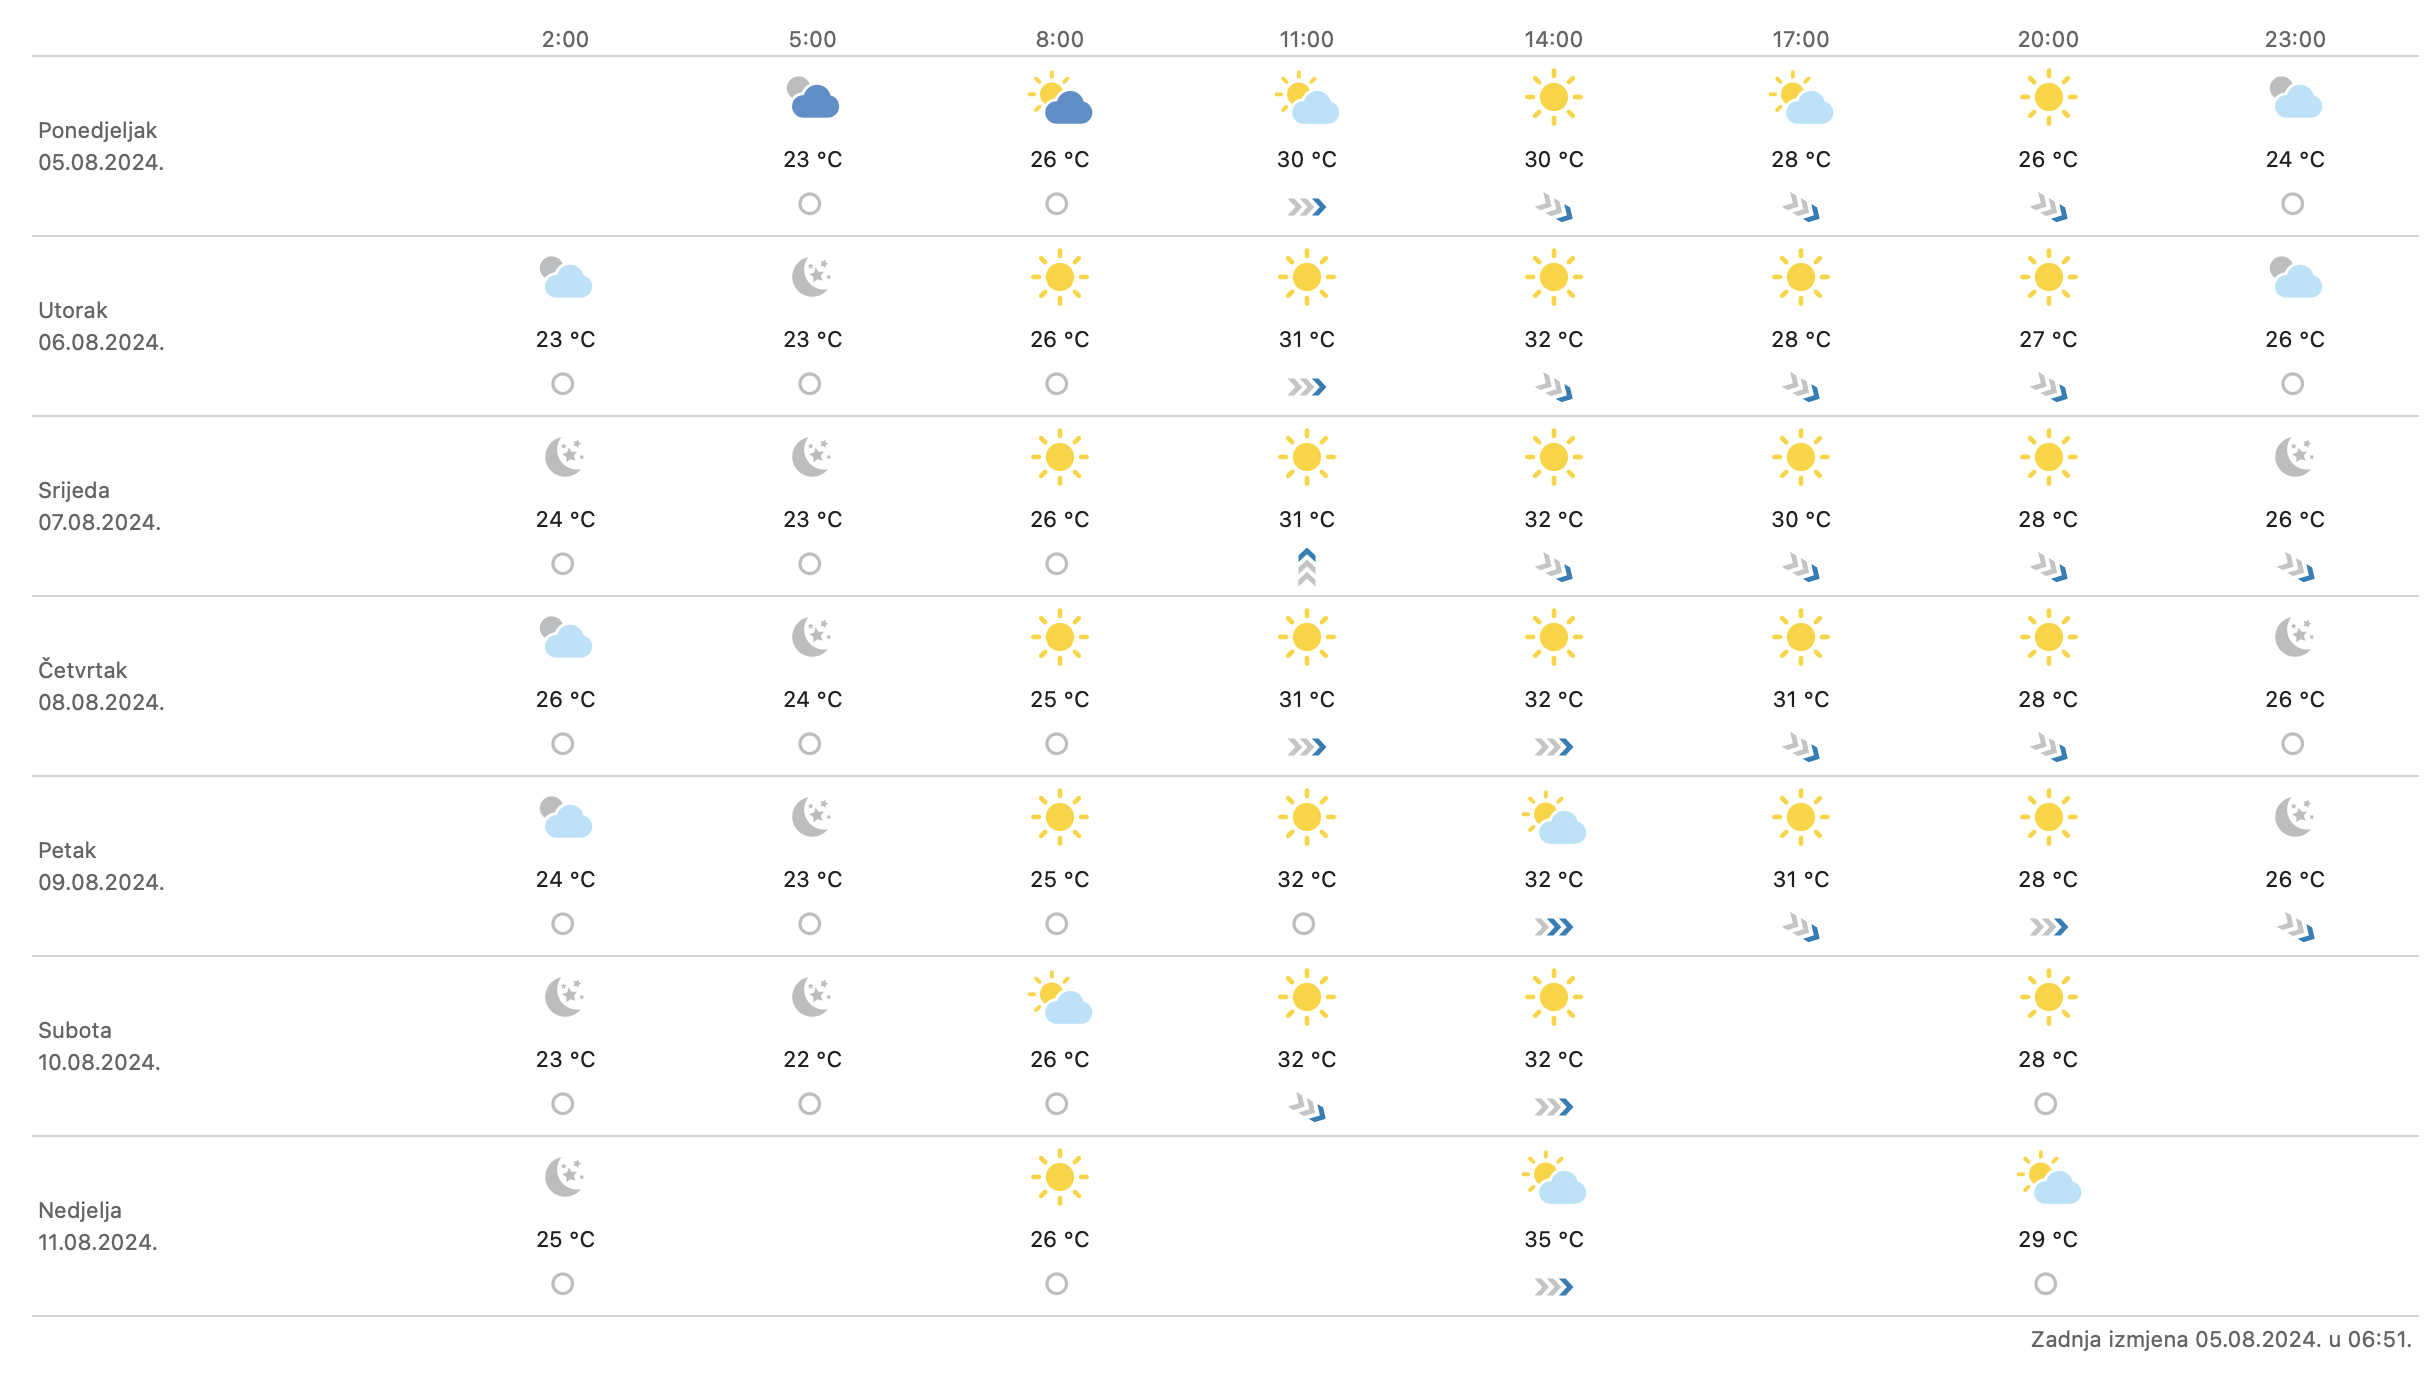Click calm wind circle for Monday 5:00
The height and width of the screenshot is (1393, 2433).
(x=810, y=204)
